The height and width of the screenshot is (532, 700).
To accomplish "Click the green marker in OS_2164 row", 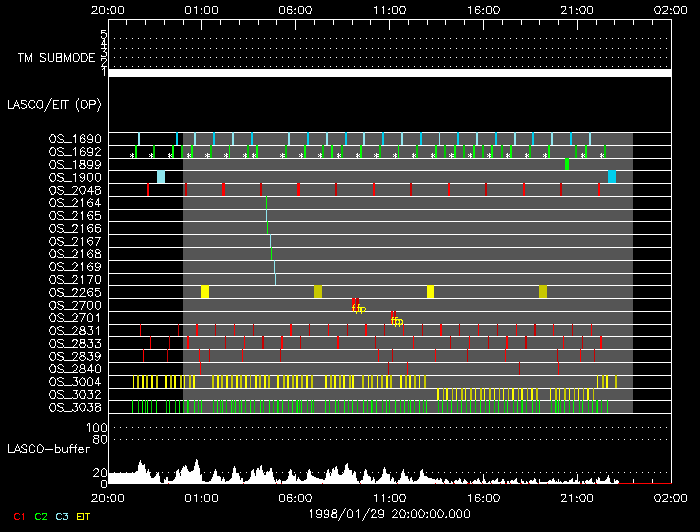I will point(267,203).
